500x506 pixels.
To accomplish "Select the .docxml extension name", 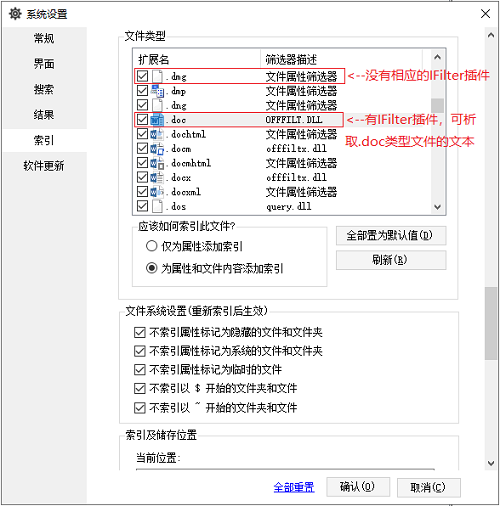I will [x=183, y=192].
